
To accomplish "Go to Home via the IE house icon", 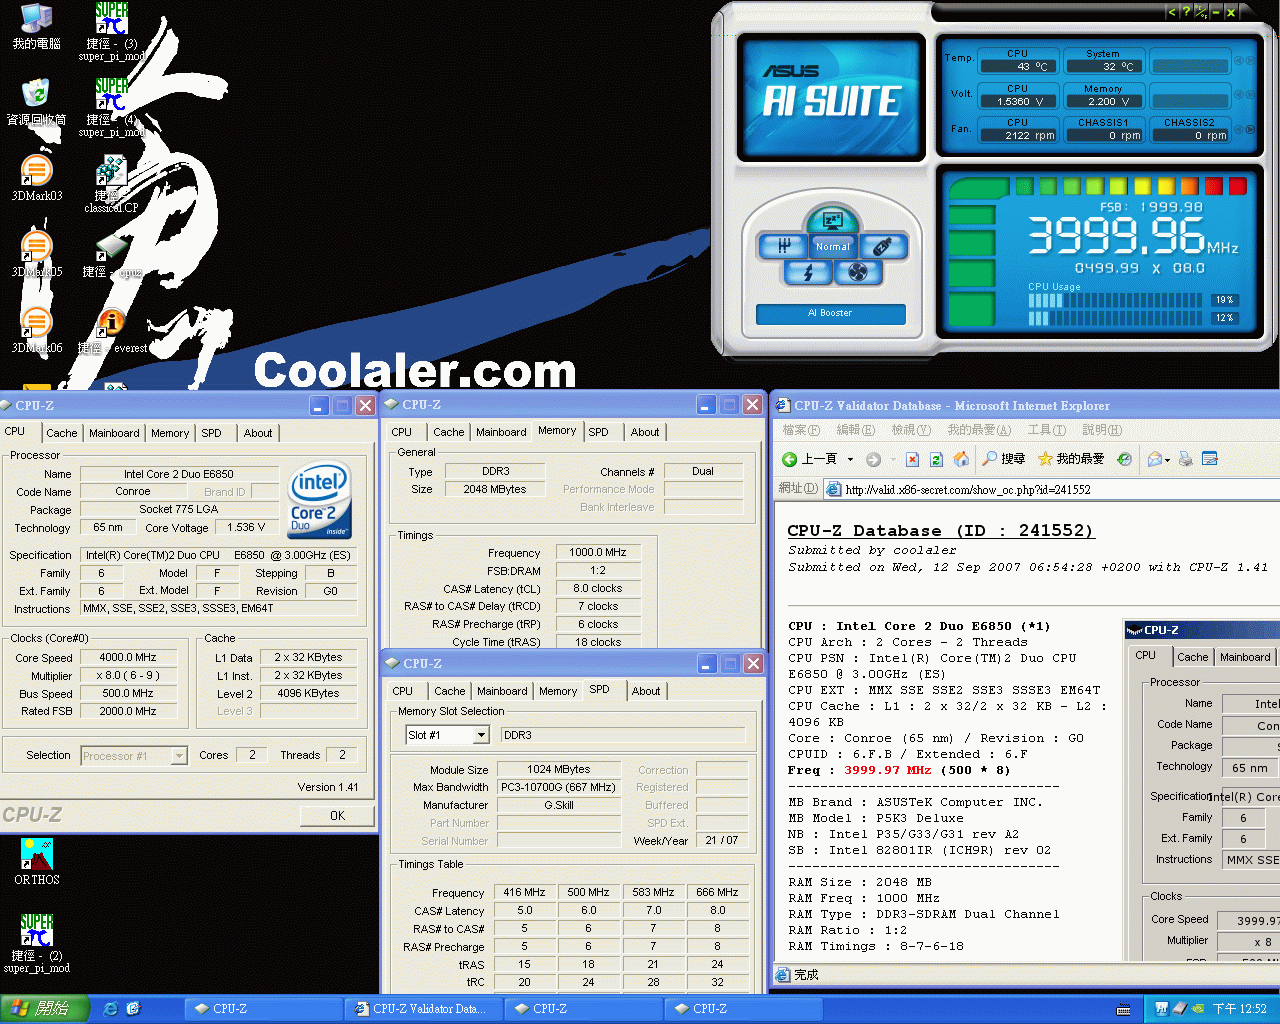I will point(961,459).
